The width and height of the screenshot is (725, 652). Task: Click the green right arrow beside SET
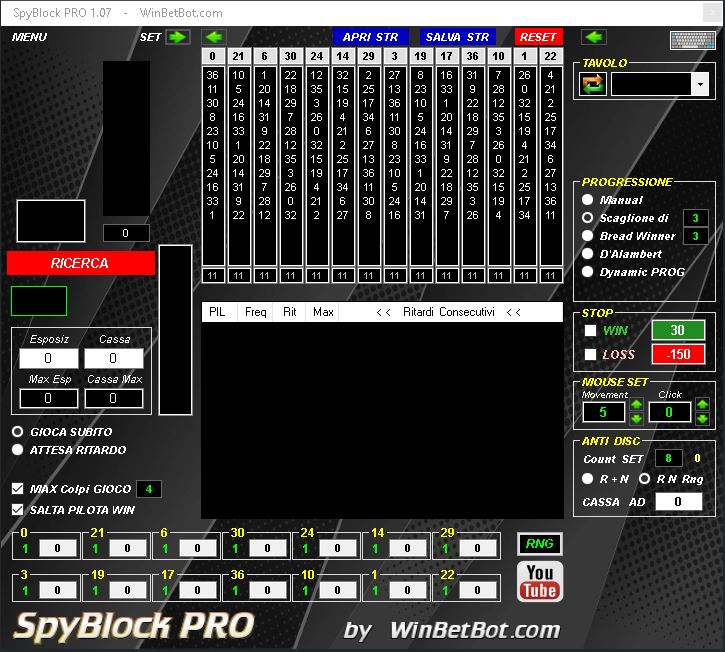[x=178, y=37]
